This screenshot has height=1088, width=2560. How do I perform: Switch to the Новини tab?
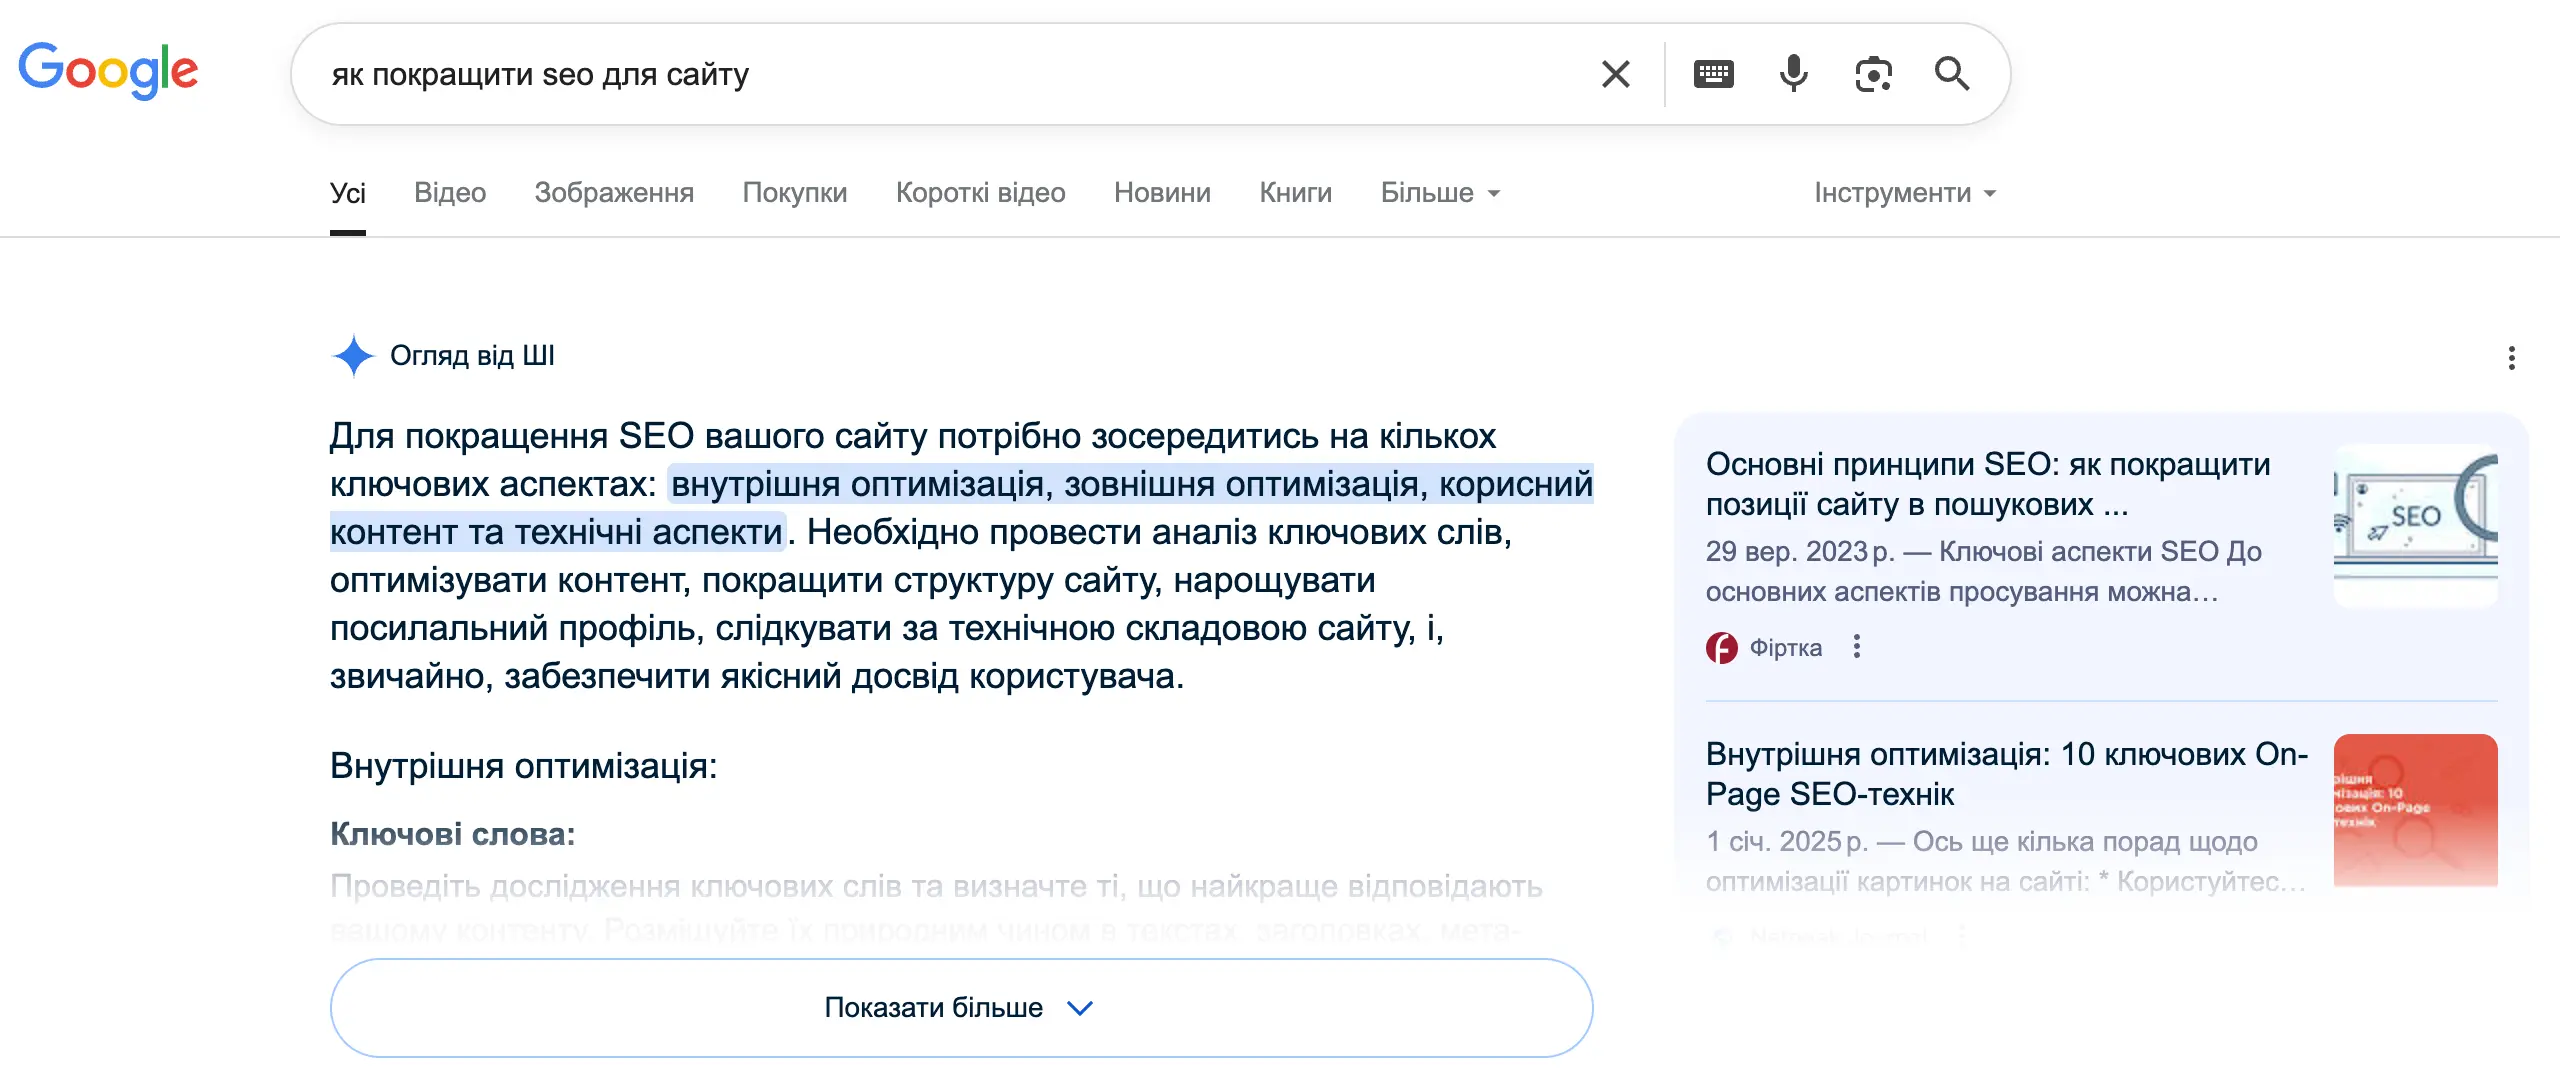coord(1162,192)
